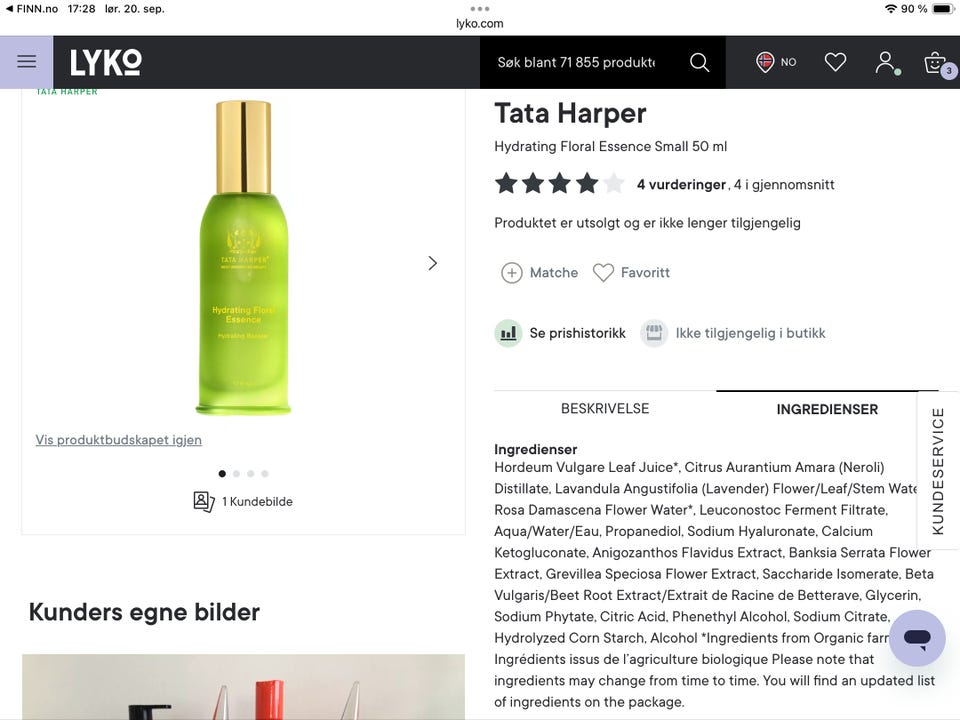The height and width of the screenshot is (720, 960).
Task: Click the price history chart icon
Action: [x=508, y=333]
